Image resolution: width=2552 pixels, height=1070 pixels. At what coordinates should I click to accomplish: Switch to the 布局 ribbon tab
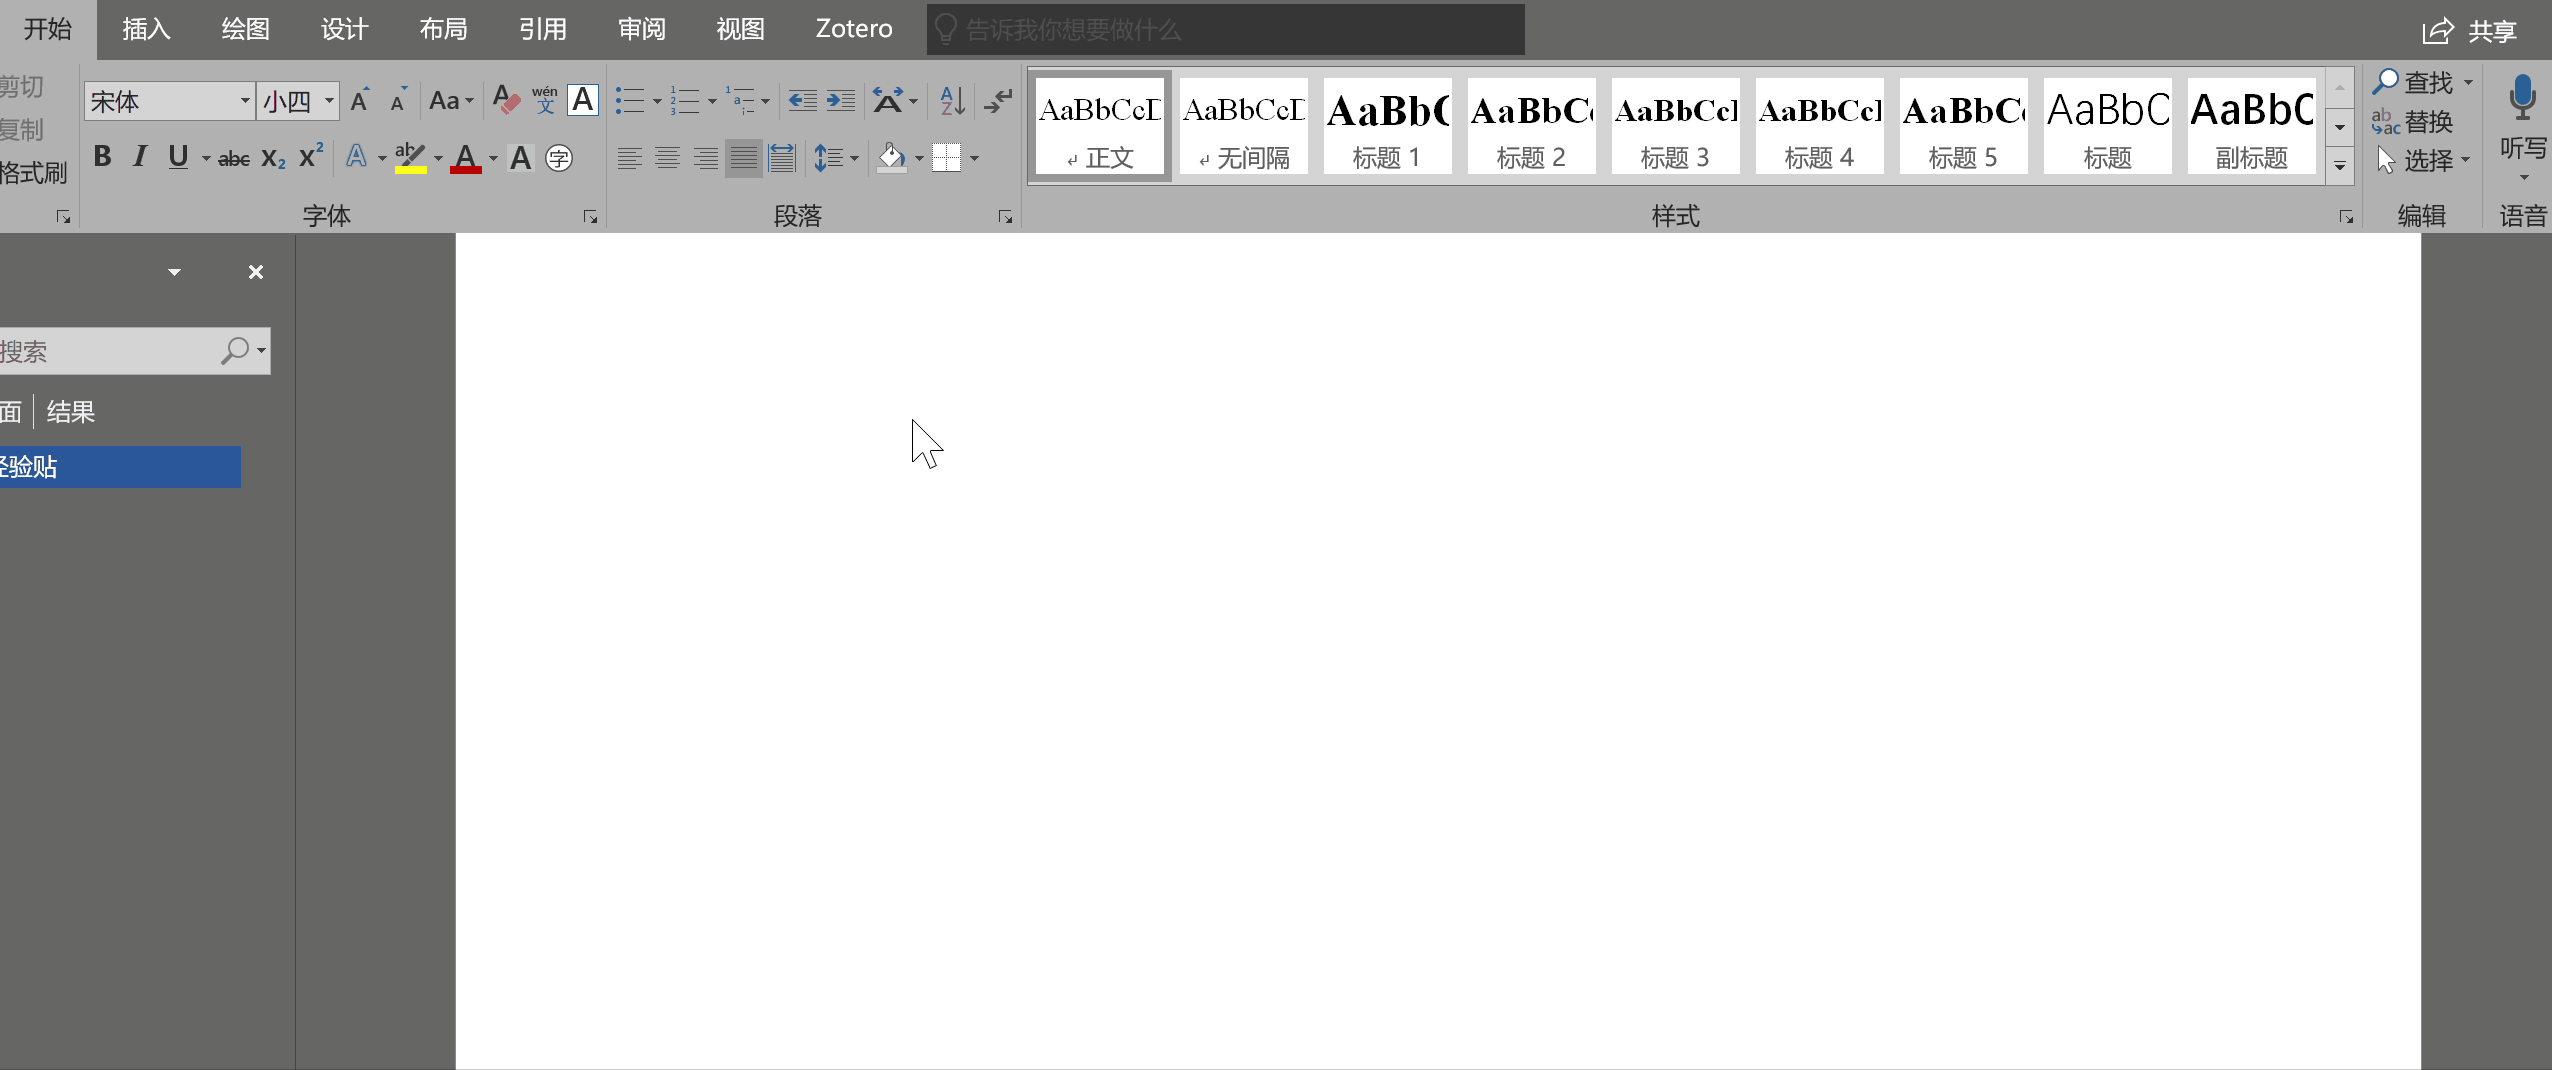443,30
